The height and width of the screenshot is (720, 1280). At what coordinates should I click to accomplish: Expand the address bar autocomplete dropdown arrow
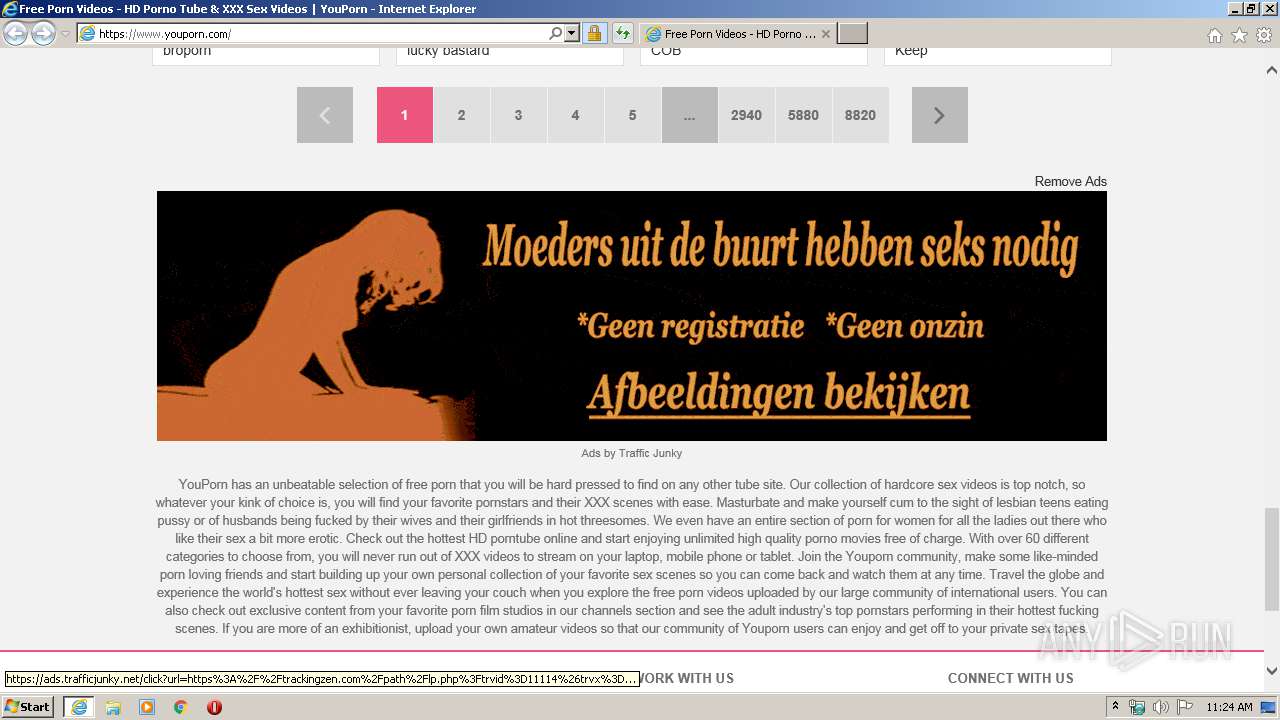pyautogui.click(x=572, y=34)
